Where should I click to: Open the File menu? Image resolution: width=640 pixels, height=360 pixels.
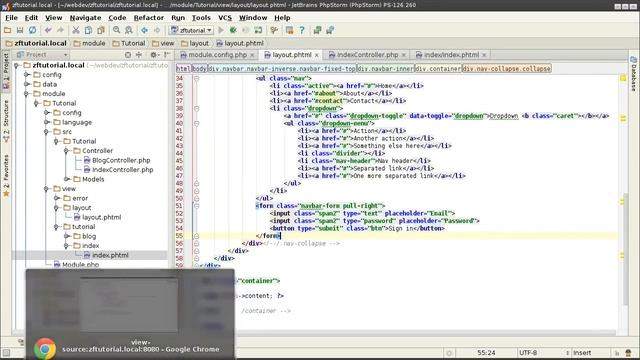coord(11,18)
